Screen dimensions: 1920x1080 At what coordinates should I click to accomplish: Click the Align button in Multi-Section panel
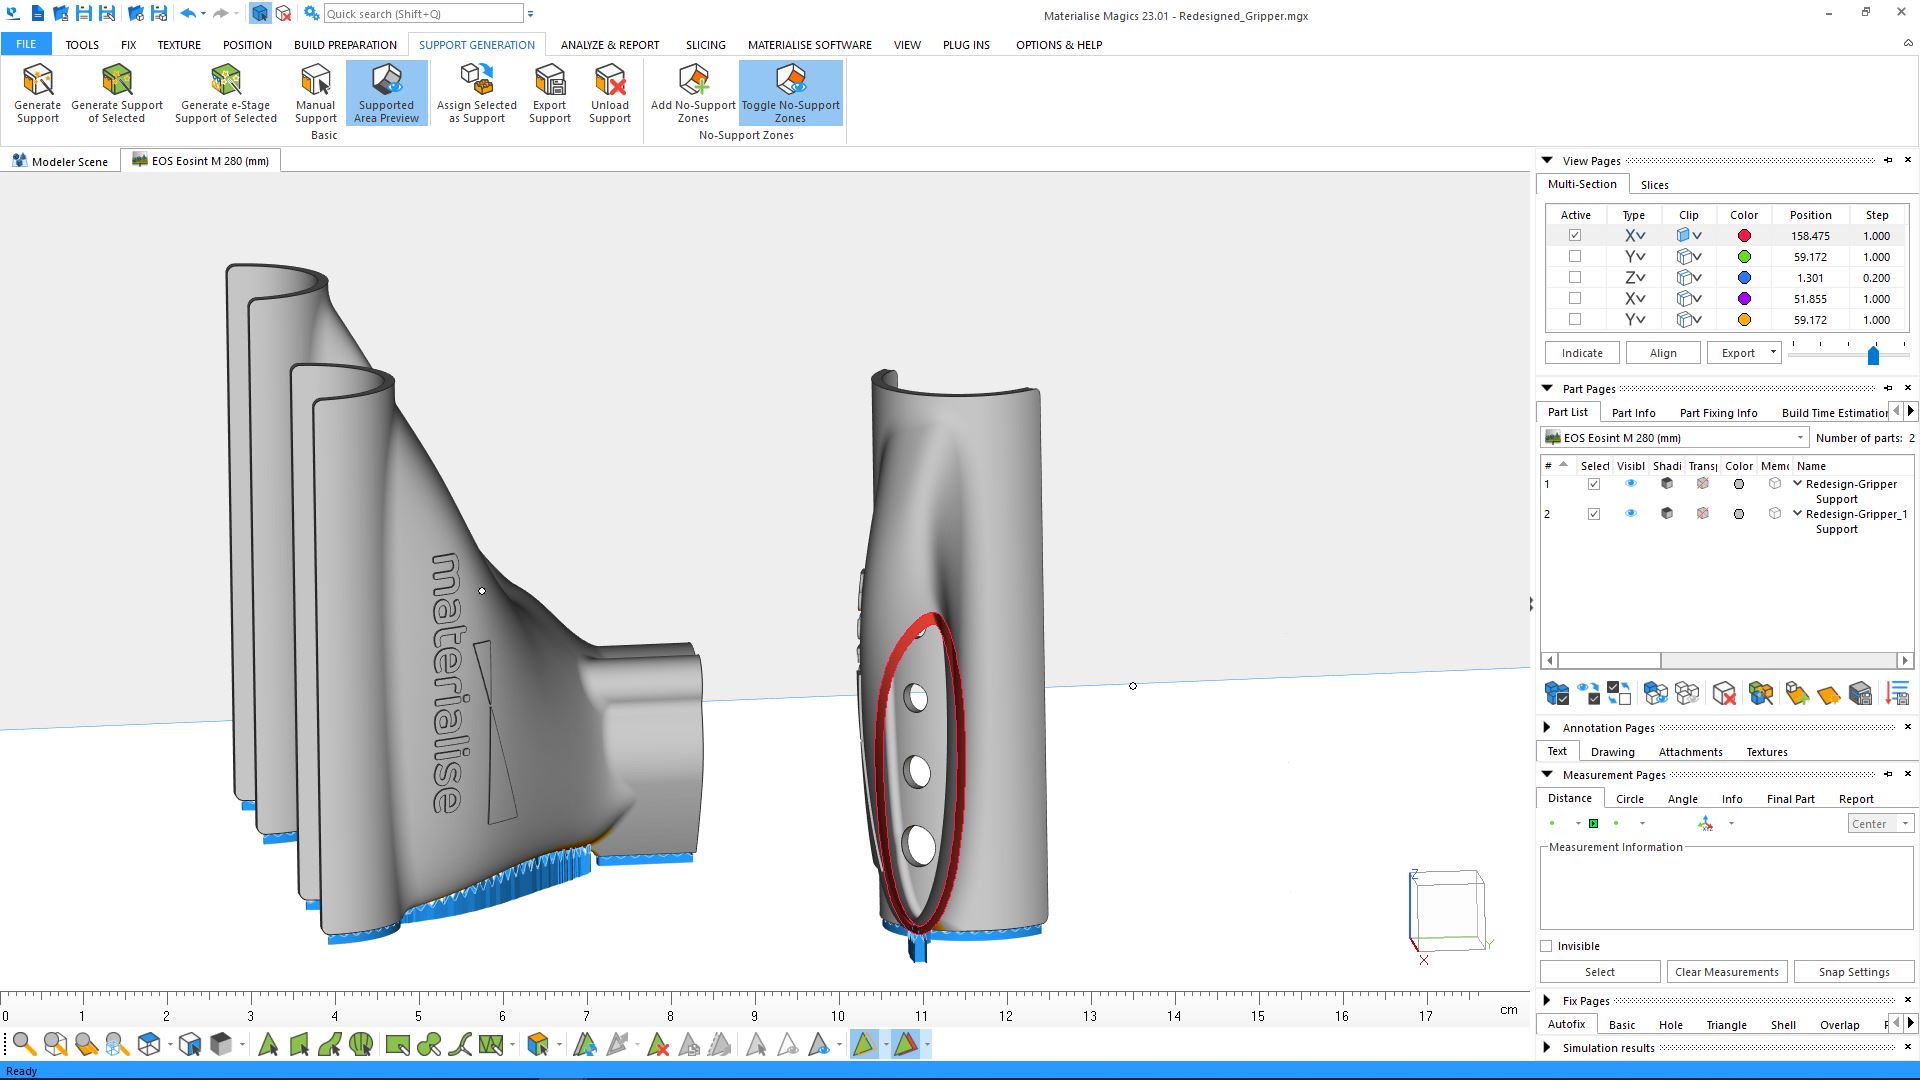[x=1663, y=352]
